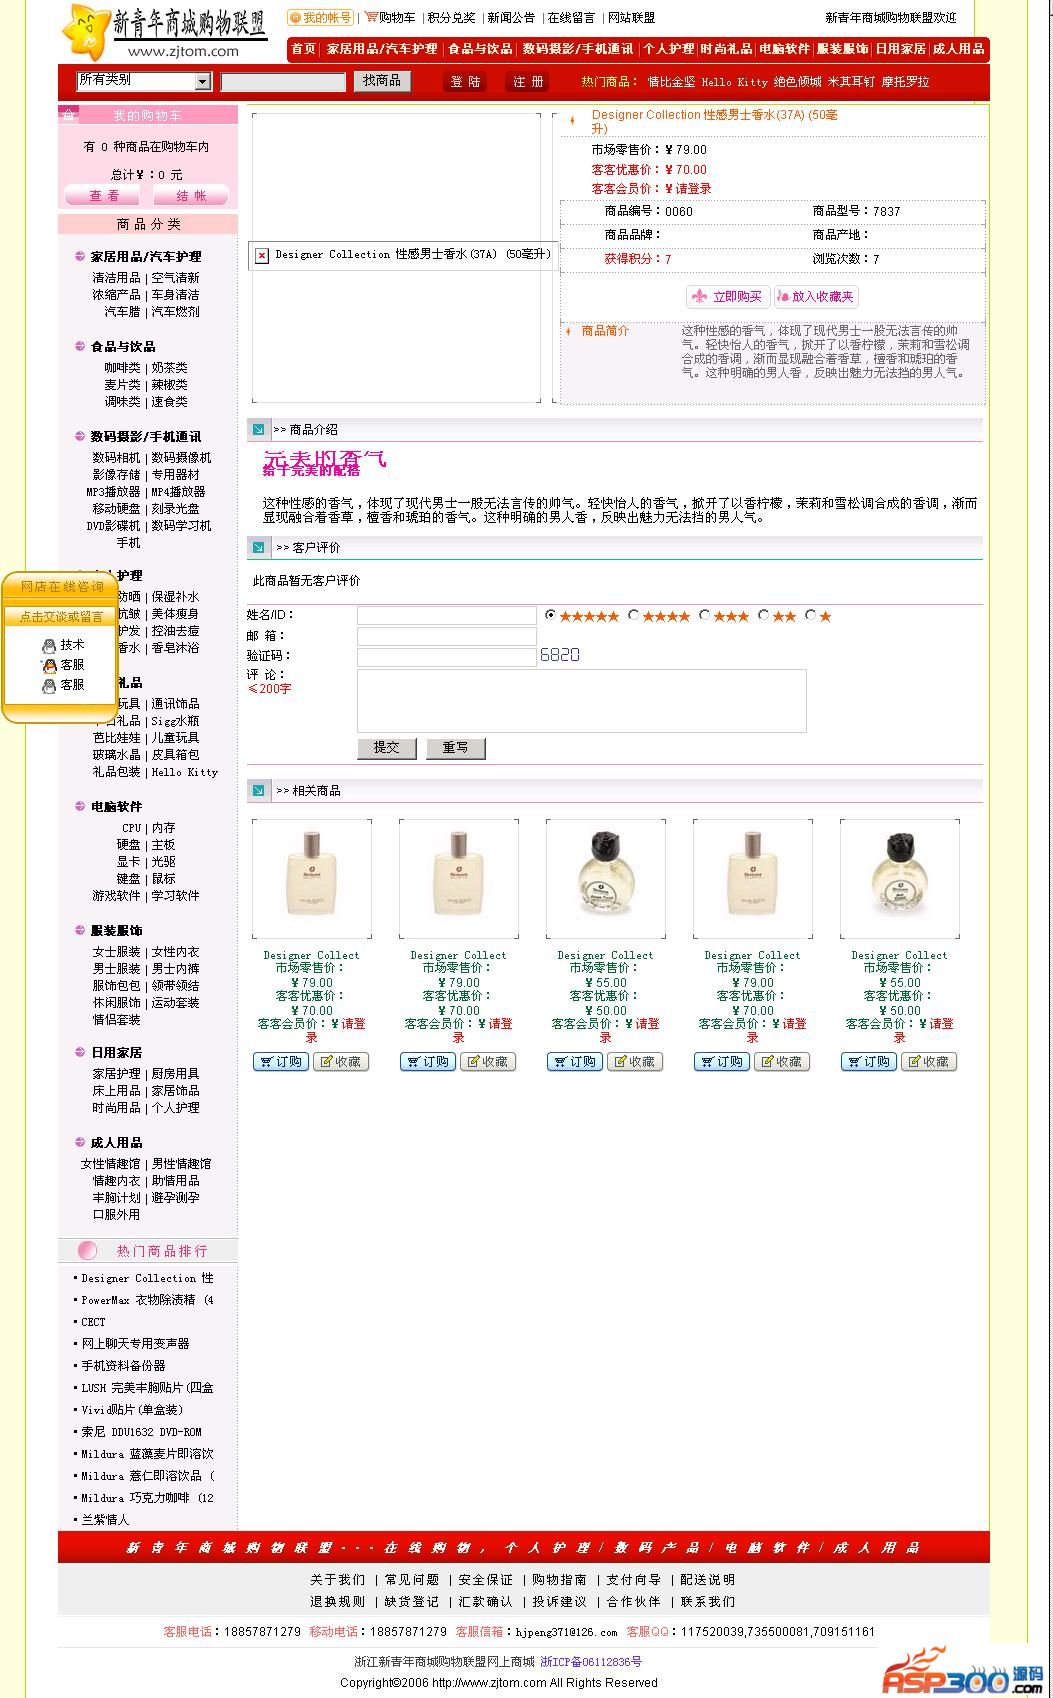The image size is (1053, 1698).
Task: Open 食品与饮品 navigation tab
Action: [480, 49]
